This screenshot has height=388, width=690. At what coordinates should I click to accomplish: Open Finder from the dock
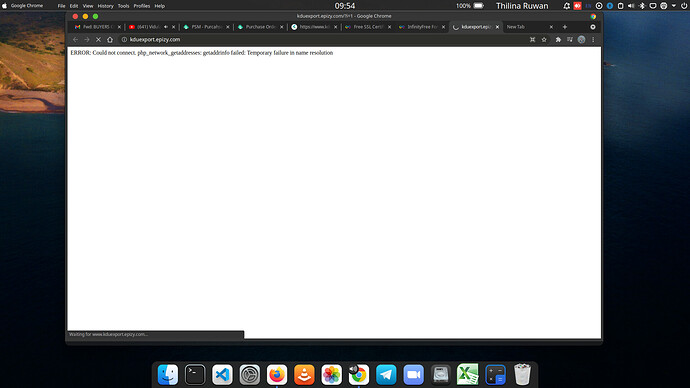[168, 375]
